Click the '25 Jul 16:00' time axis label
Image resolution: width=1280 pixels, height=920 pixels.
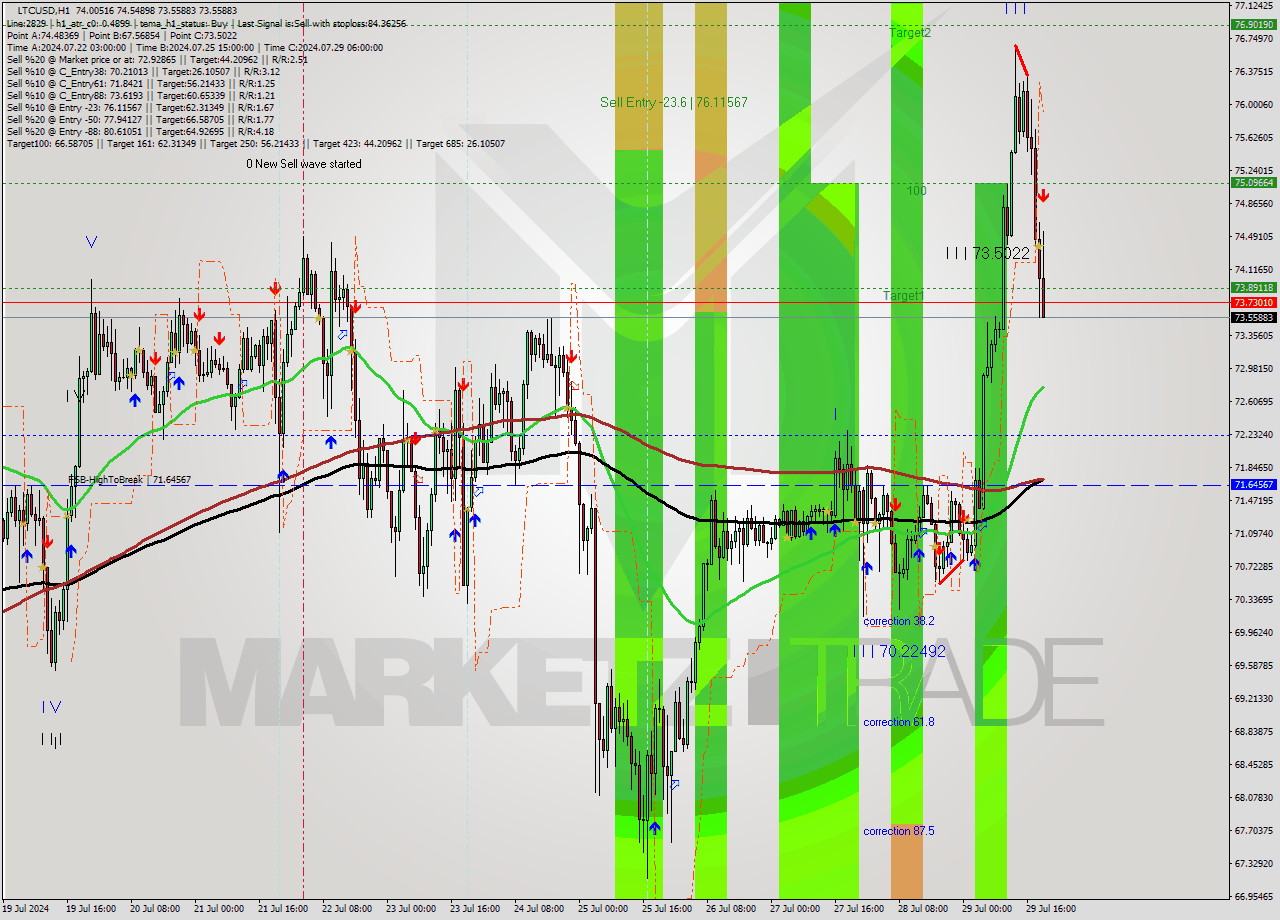coord(667,909)
